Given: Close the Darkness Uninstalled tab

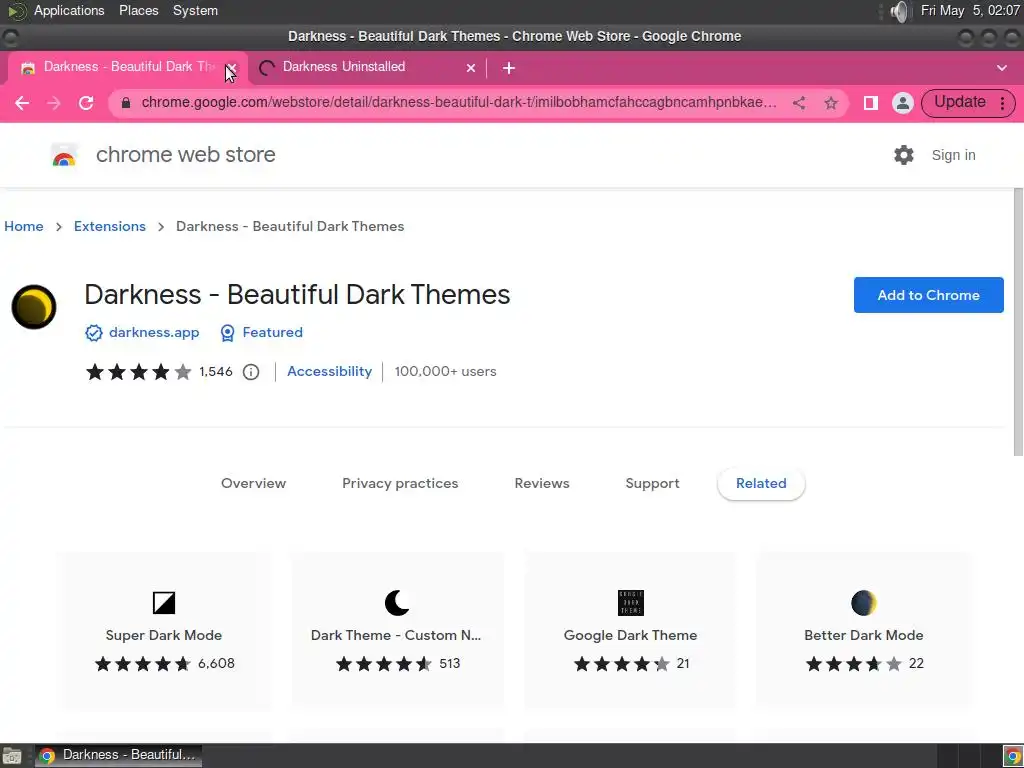Looking at the screenshot, I should tap(471, 68).
